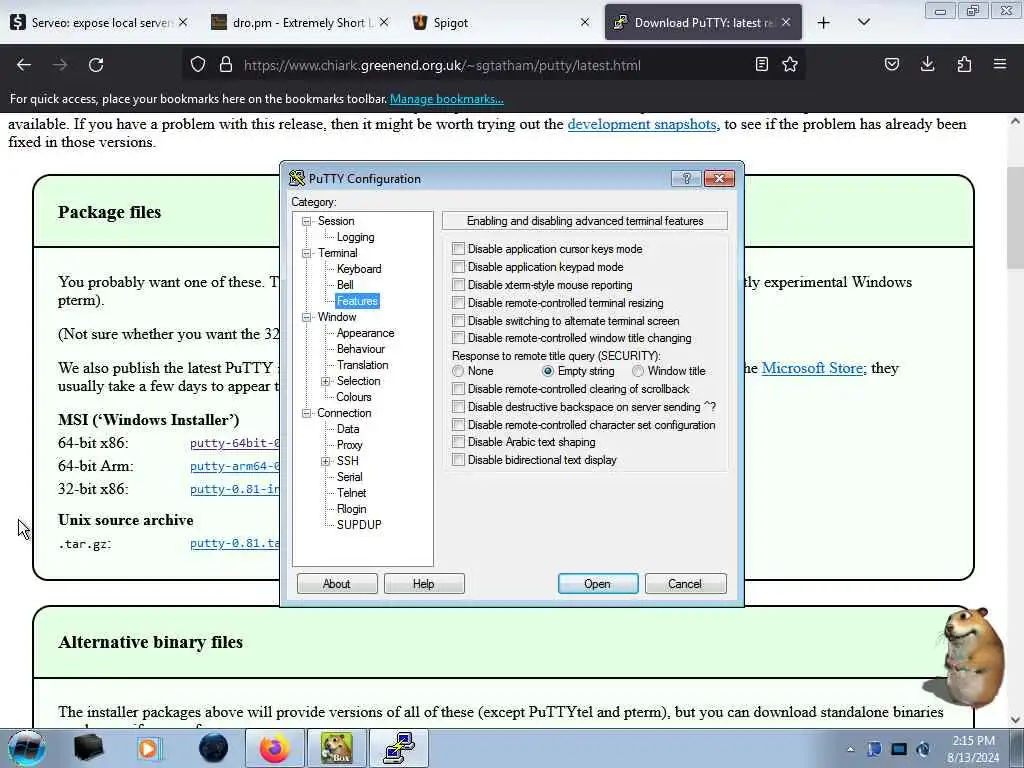1024x768 pixels.
Task: Open the dark globe taskbar icon
Action: pyautogui.click(x=214, y=748)
